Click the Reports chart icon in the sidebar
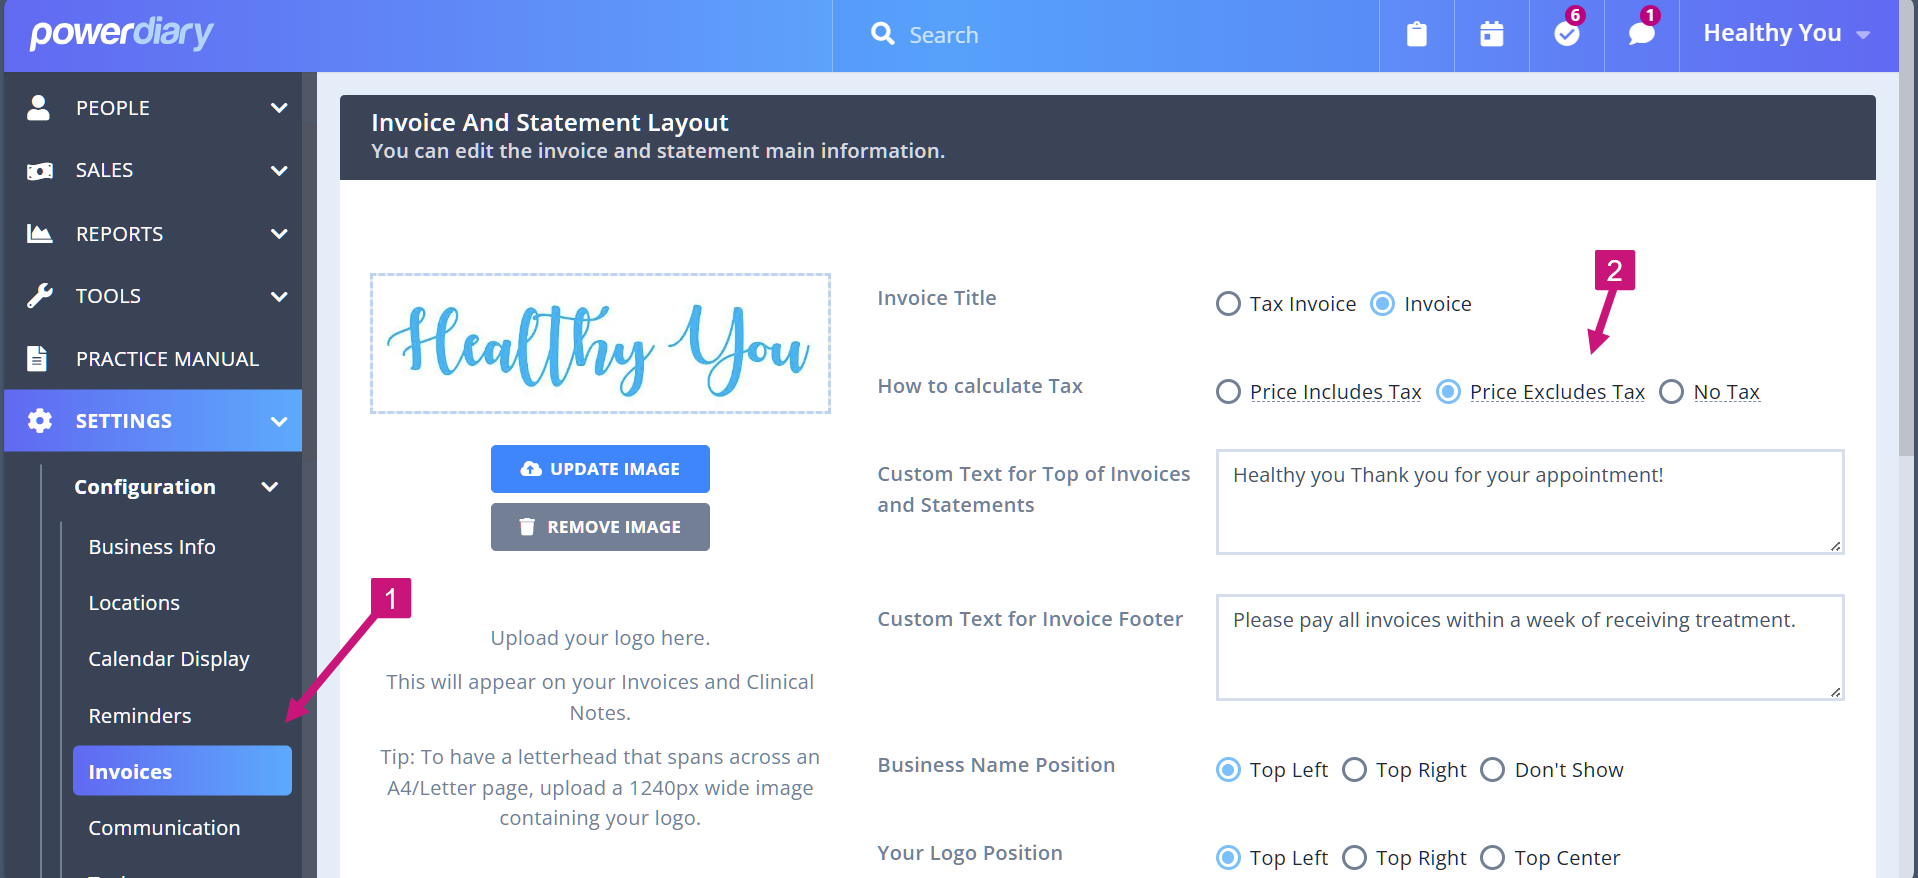 coord(39,233)
